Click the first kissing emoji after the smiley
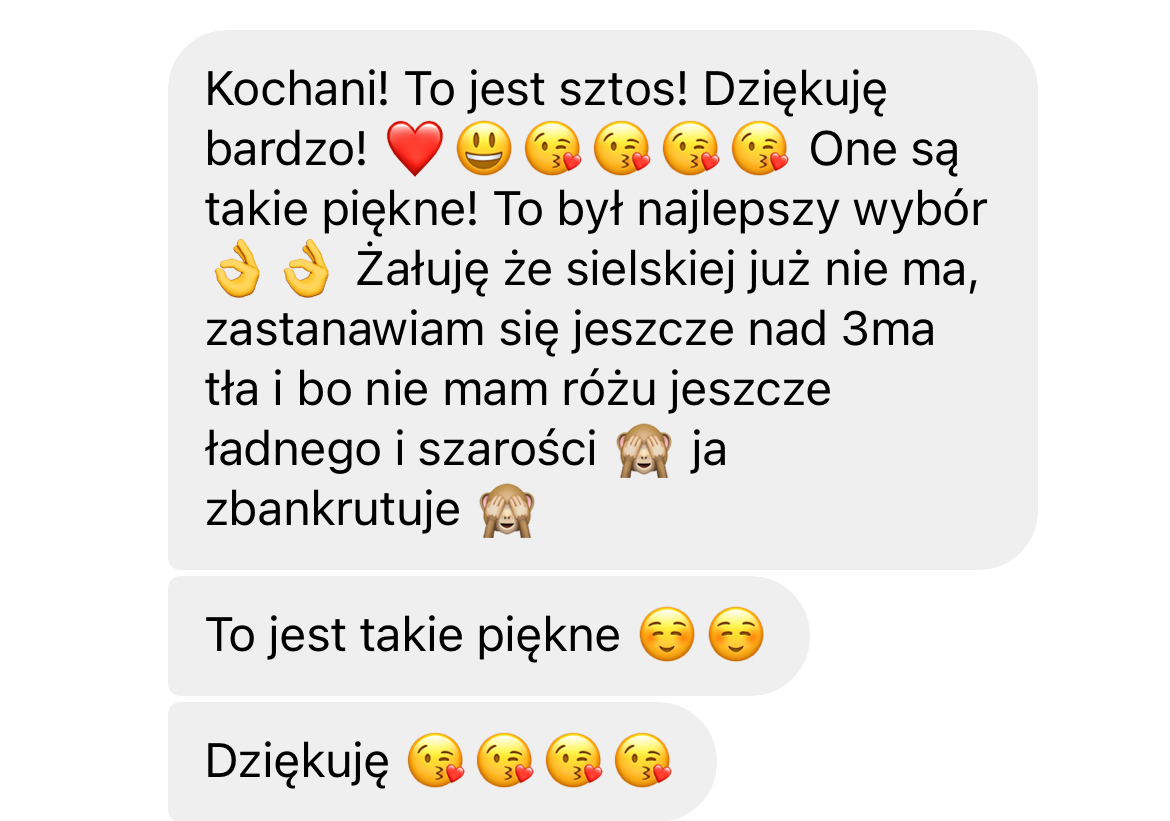Image resolution: width=1170 pixels, height=821 pixels. click(553, 149)
